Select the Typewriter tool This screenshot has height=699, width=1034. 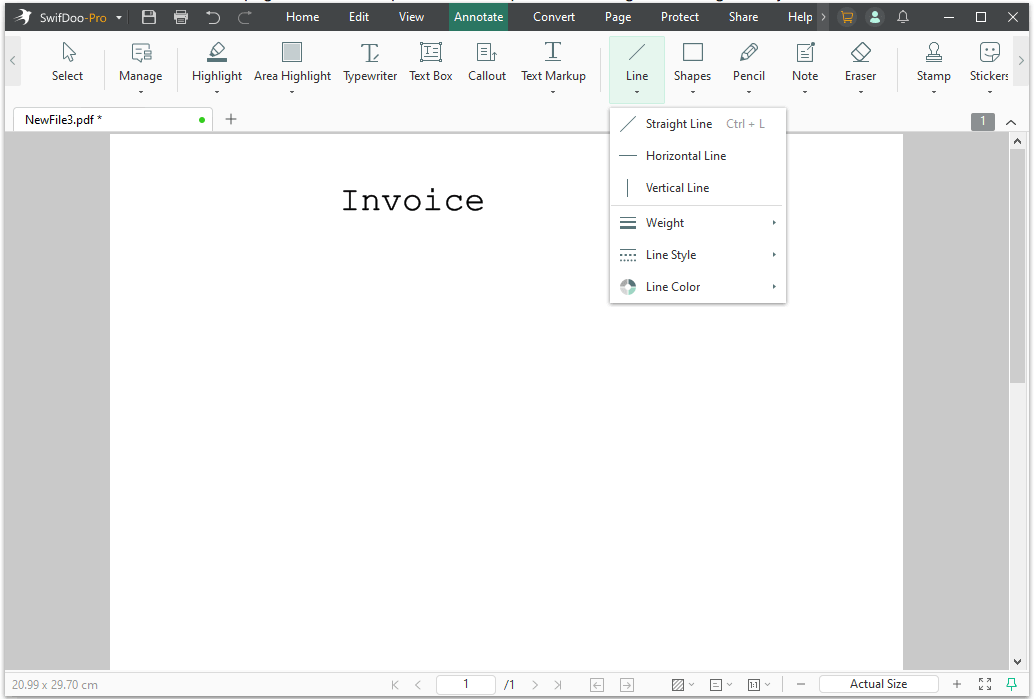click(x=370, y=63)
